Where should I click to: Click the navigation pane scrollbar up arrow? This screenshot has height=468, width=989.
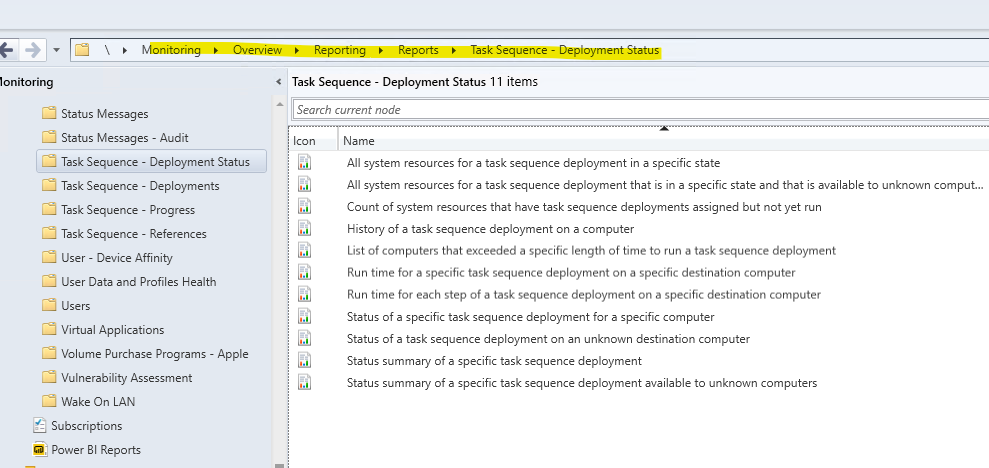point(280,103)
